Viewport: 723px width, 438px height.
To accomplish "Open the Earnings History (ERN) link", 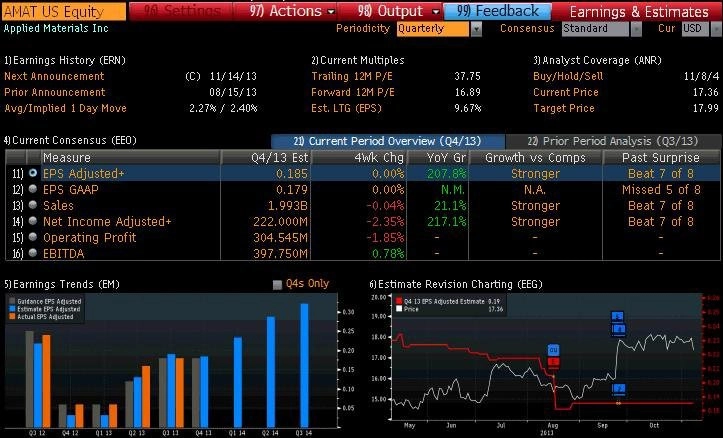I will point(65,60).
